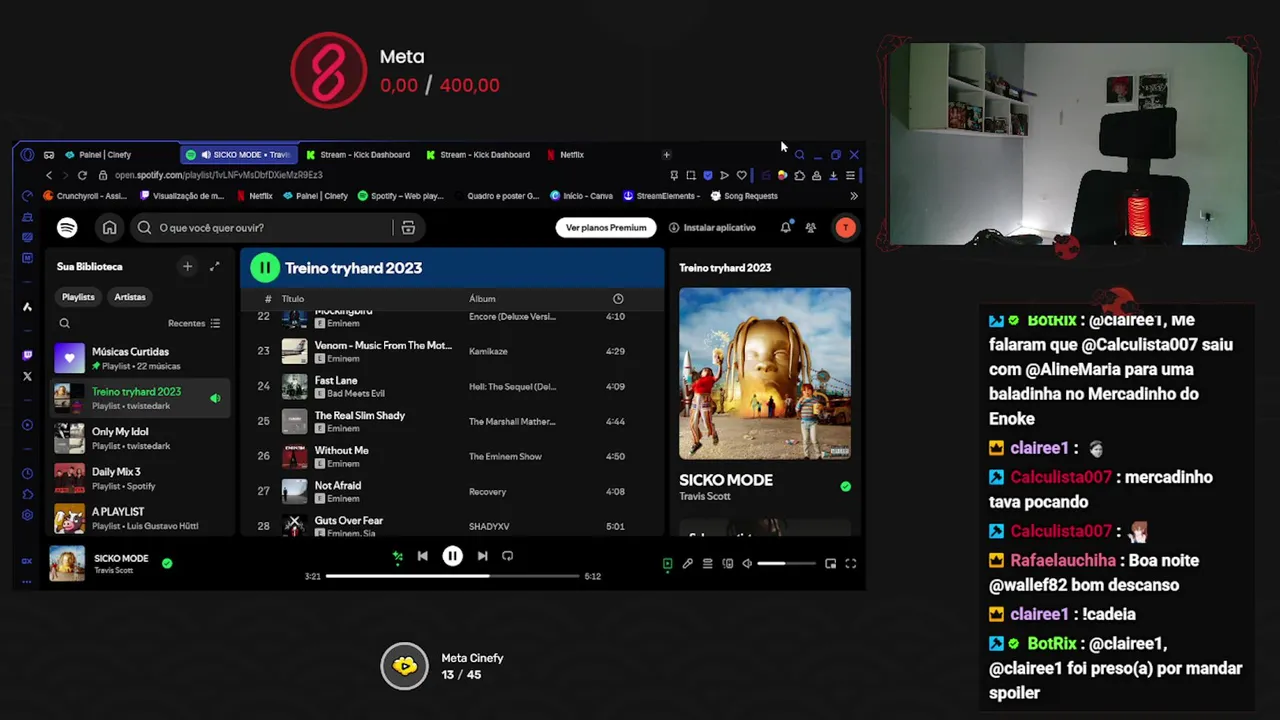
Task: Select Only My Idol playlist
Action: point(140,438)
